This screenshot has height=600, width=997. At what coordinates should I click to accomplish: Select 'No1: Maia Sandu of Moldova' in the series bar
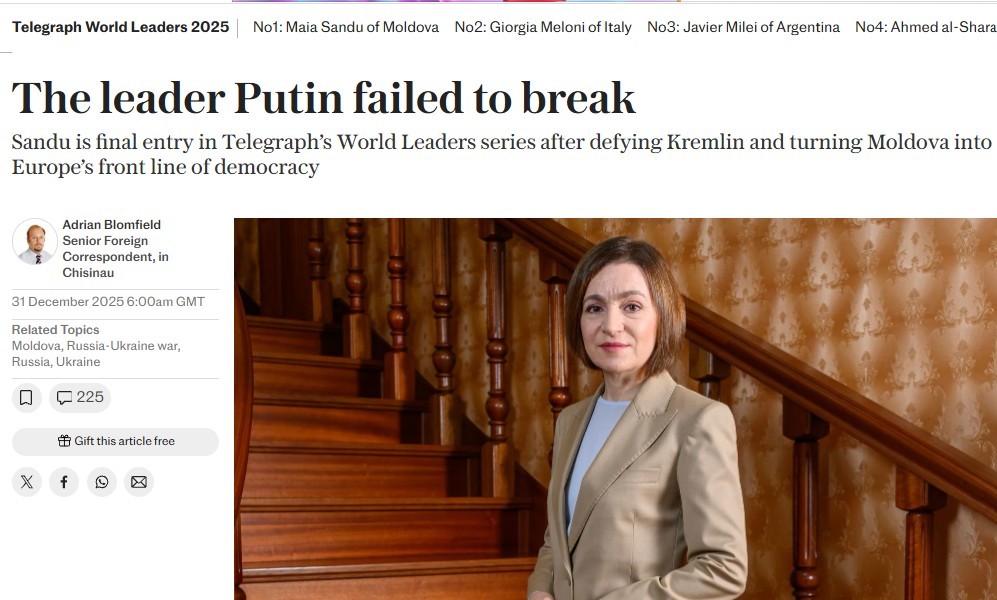pyautogui.click(x=344, y=27)
